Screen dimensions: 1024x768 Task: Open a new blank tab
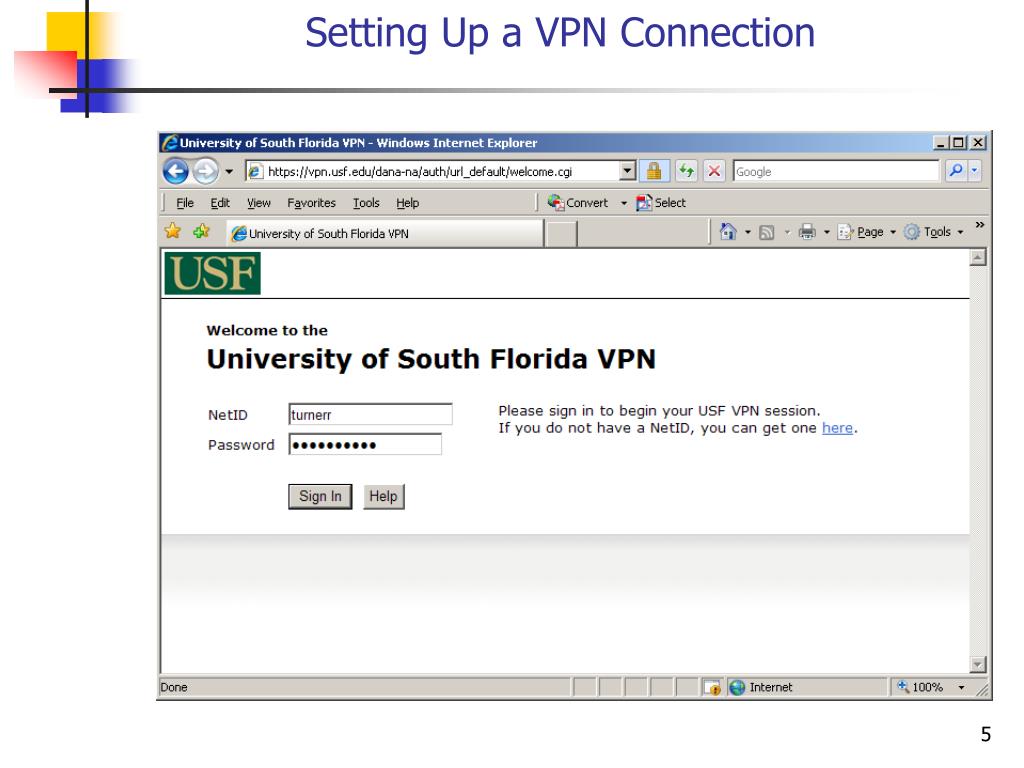(x=561, y=234)
